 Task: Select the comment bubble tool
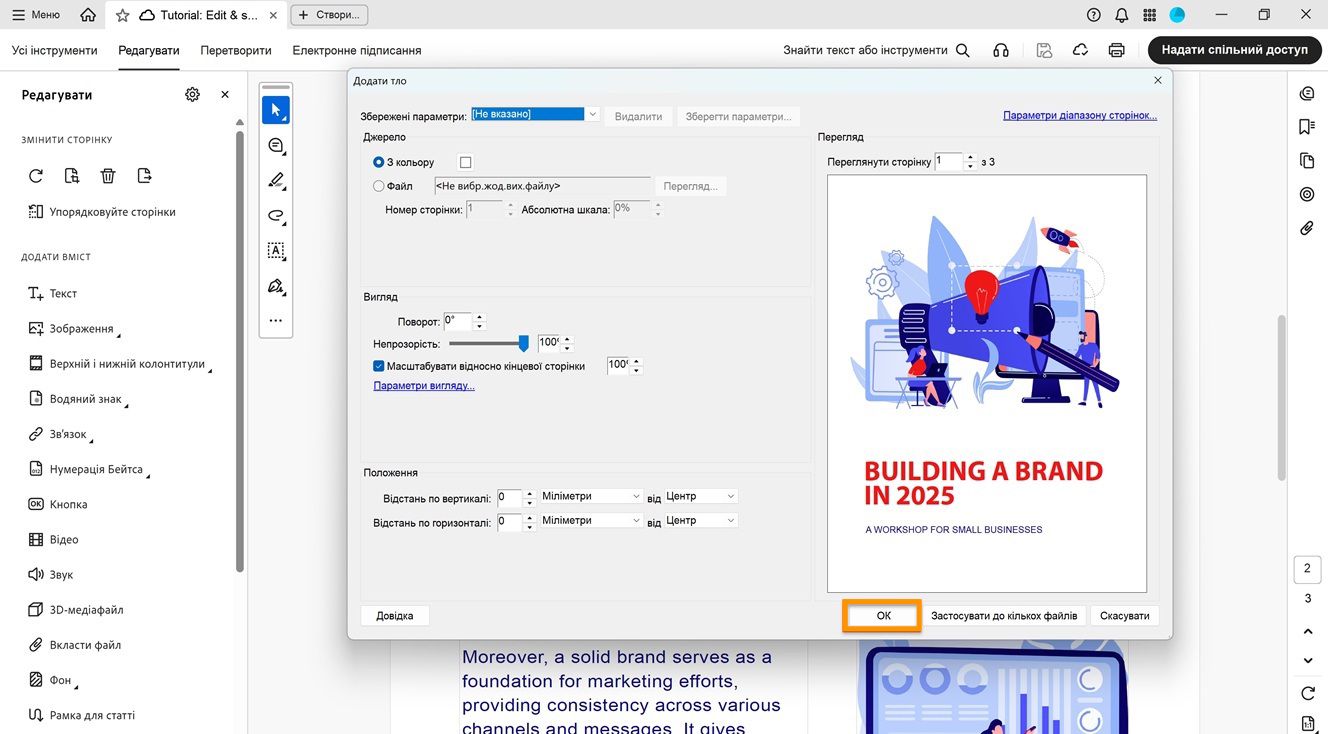point(276,146)
